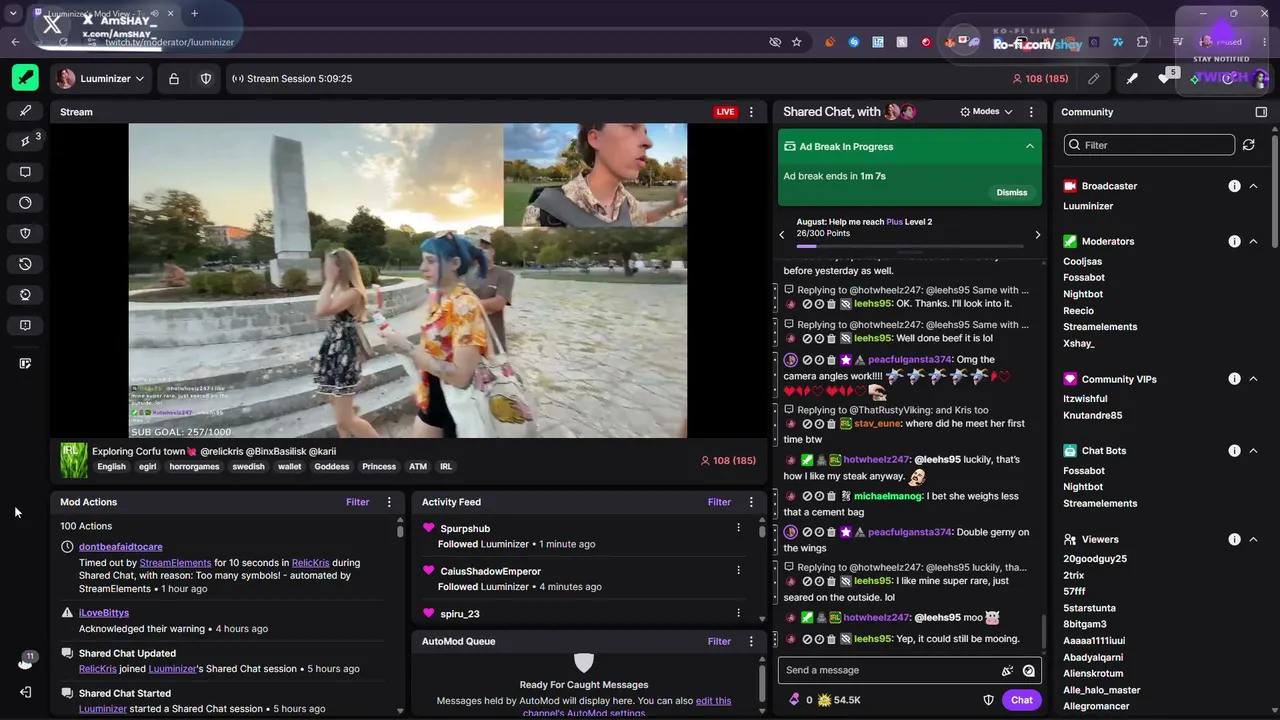Toggle the channel lock icon in top bar
This screenshot has width=1280, height=720.
pos(174,79)
